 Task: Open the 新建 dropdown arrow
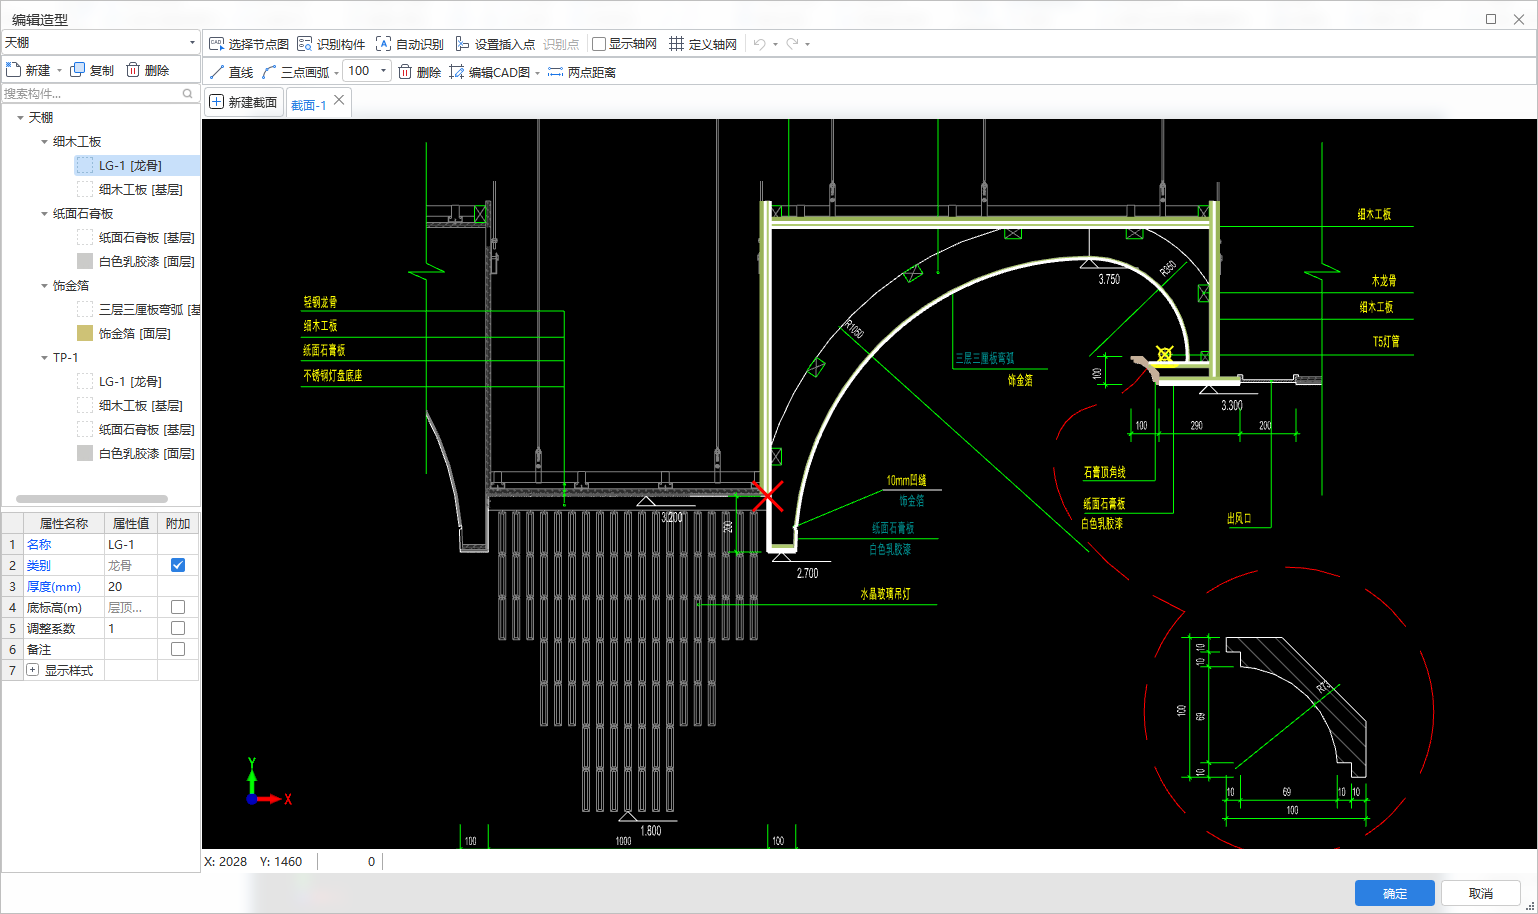click(59, 71)
